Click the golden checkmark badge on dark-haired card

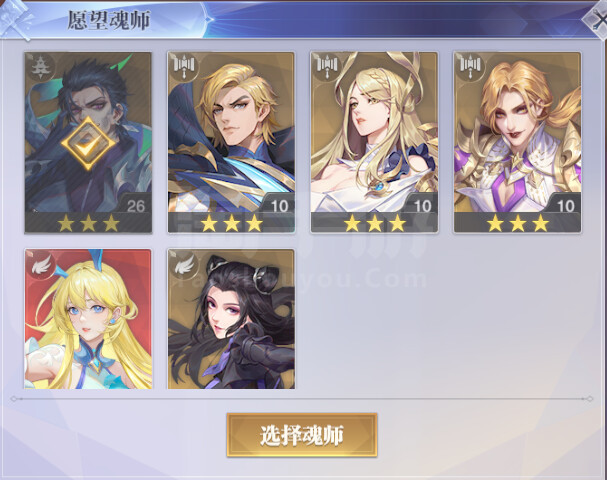pos(88,144)
